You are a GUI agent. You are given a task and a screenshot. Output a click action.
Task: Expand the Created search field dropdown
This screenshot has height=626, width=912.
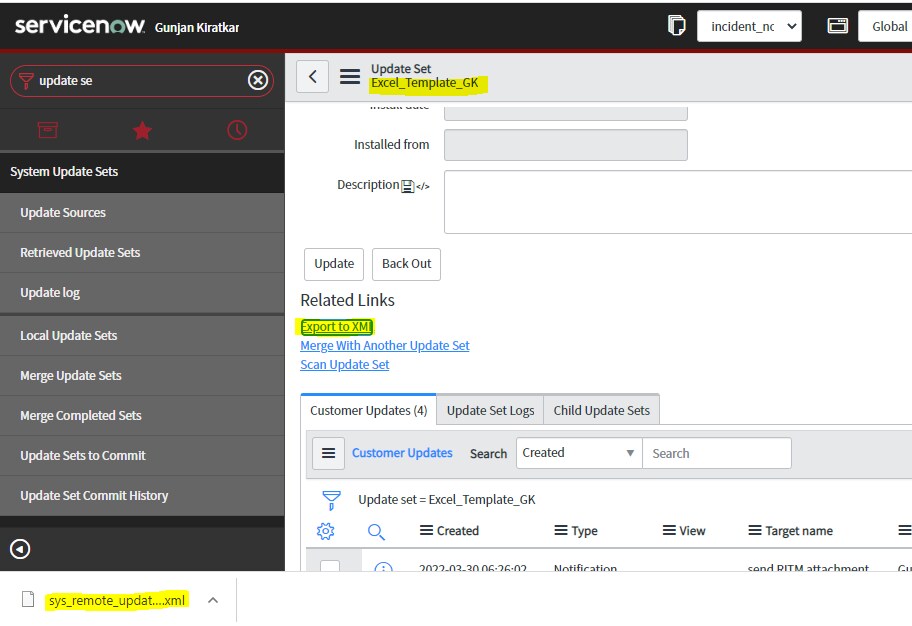pyautogui.click(x=579, y=453)
